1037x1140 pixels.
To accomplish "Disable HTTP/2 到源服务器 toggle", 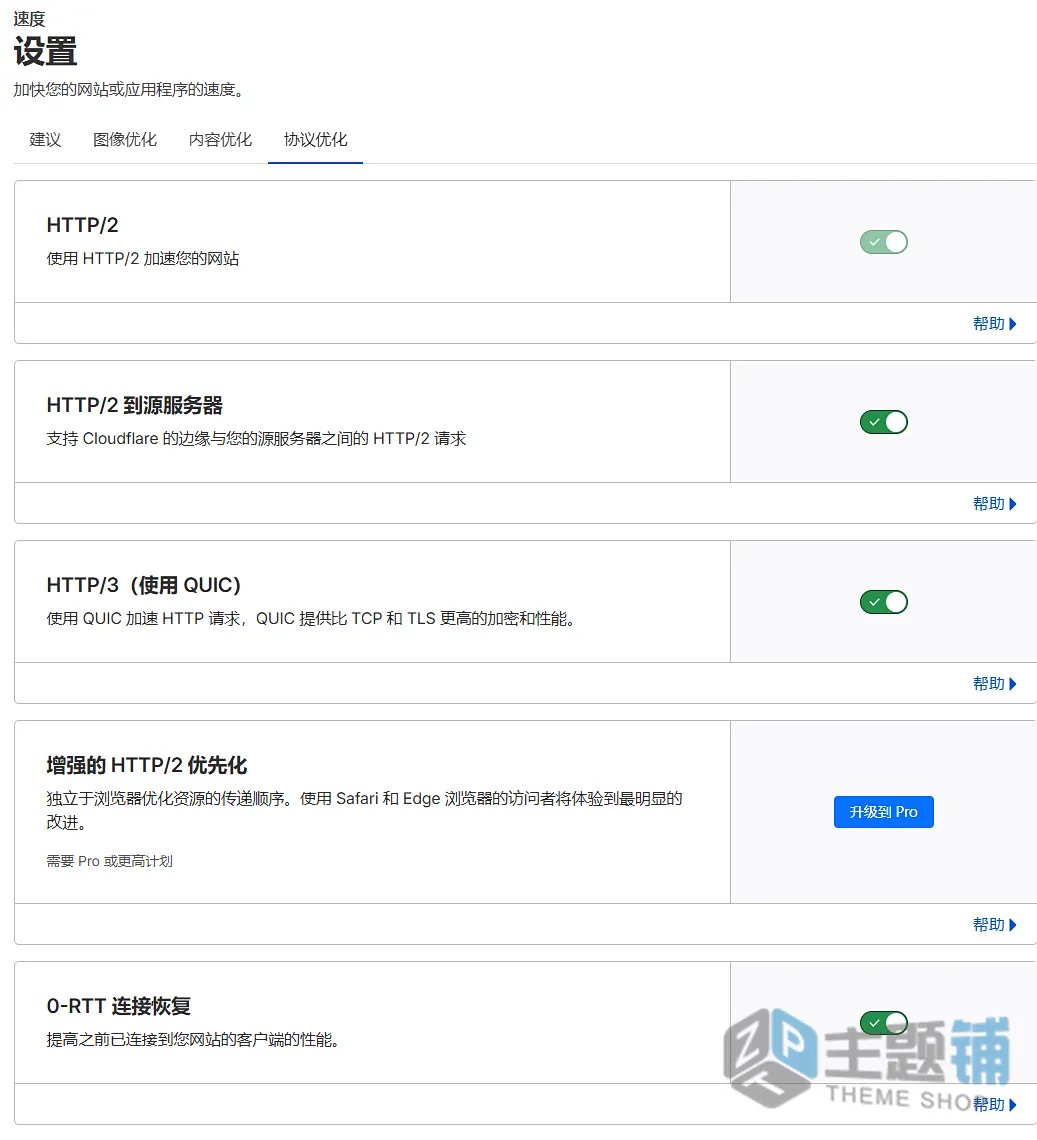I will 884,422.
